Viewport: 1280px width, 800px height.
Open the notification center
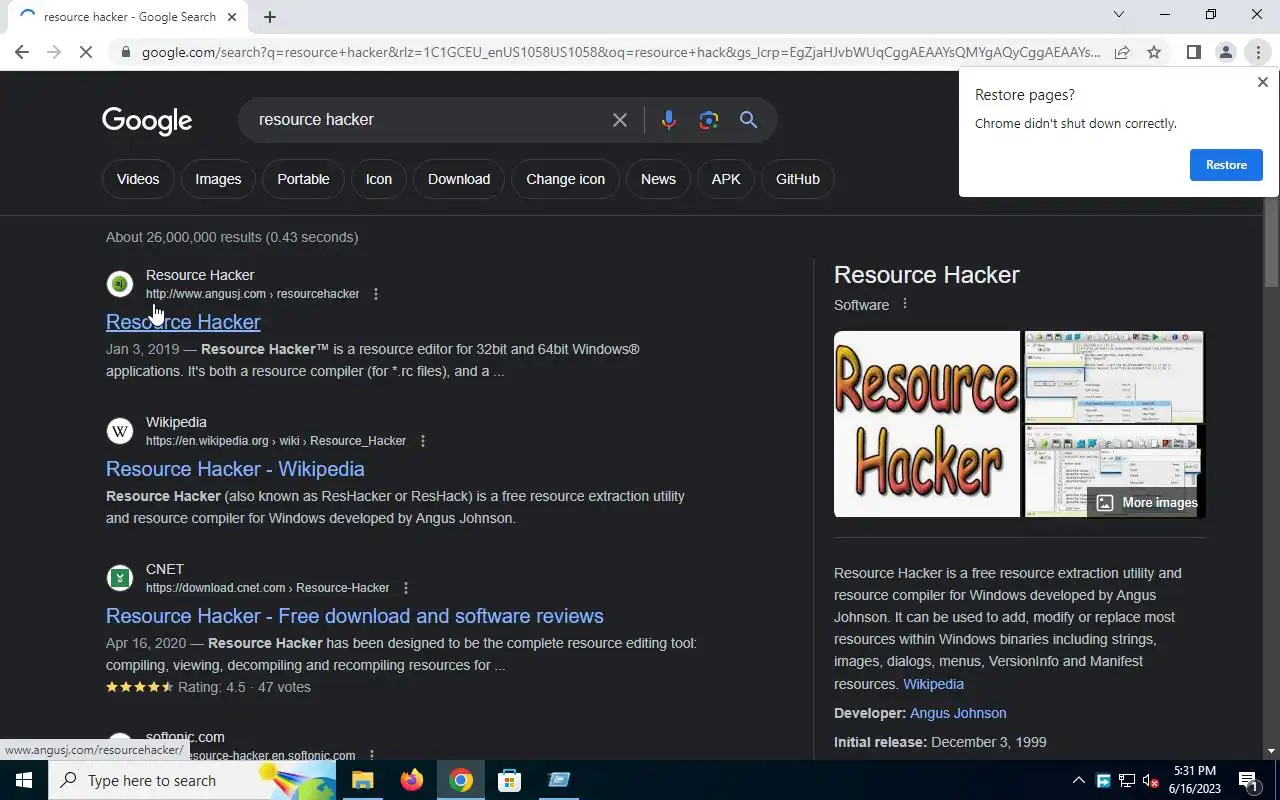tap(1250, 780)
